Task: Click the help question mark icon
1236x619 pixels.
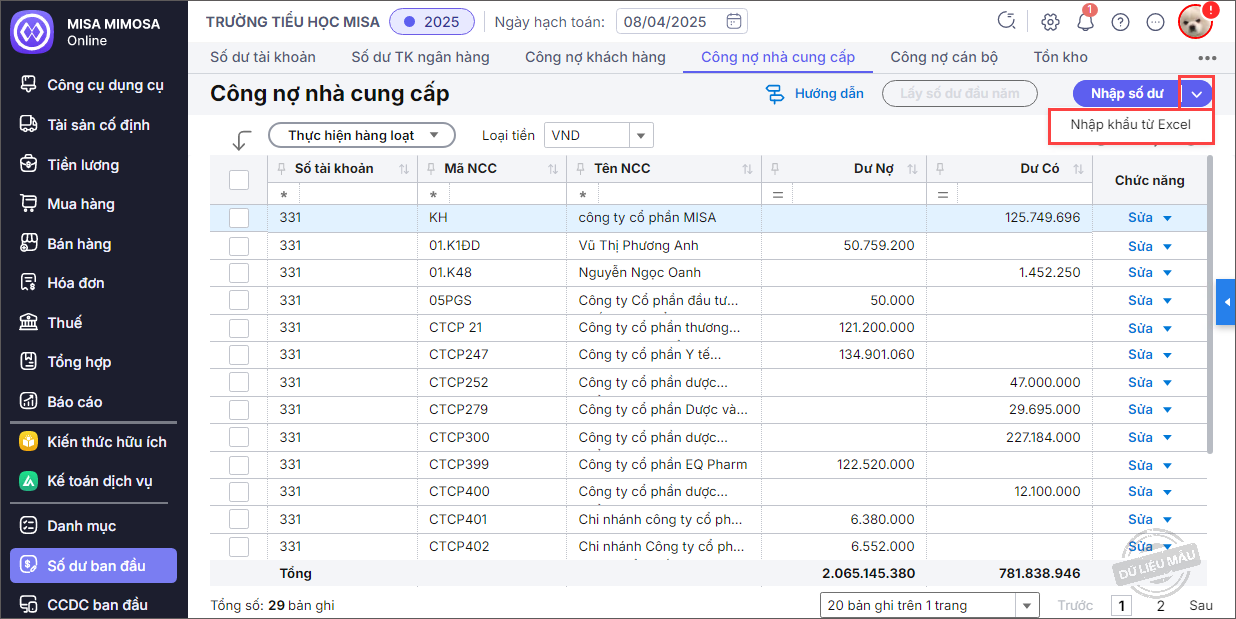Action: click(1120, 22)
